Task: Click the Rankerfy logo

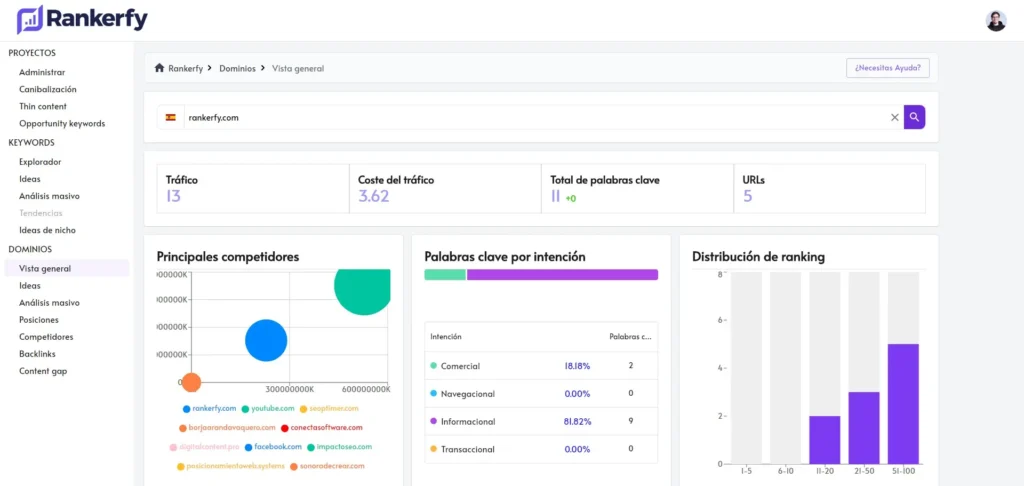Action: pyautogui.click(x=82, y=20)
